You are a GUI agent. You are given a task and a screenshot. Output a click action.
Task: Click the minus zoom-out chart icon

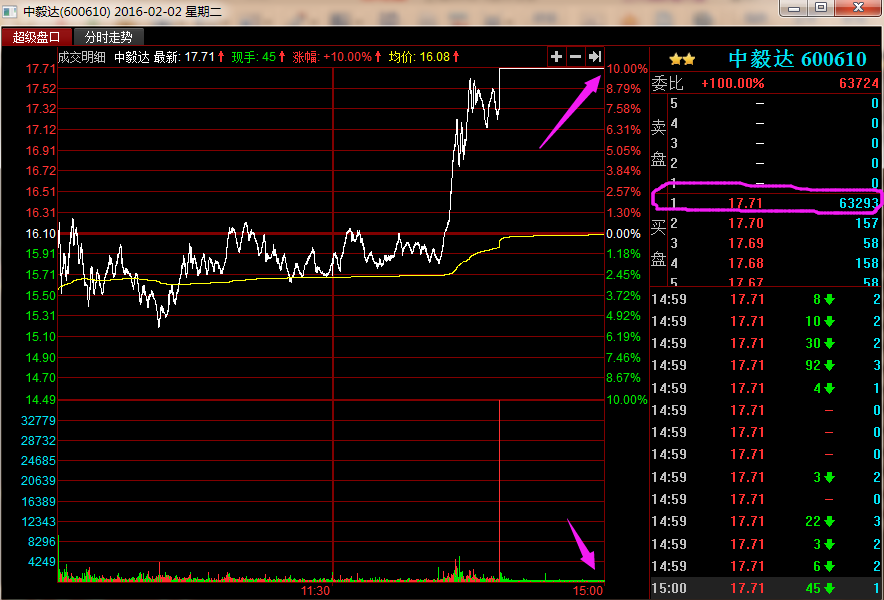point(576,57)
